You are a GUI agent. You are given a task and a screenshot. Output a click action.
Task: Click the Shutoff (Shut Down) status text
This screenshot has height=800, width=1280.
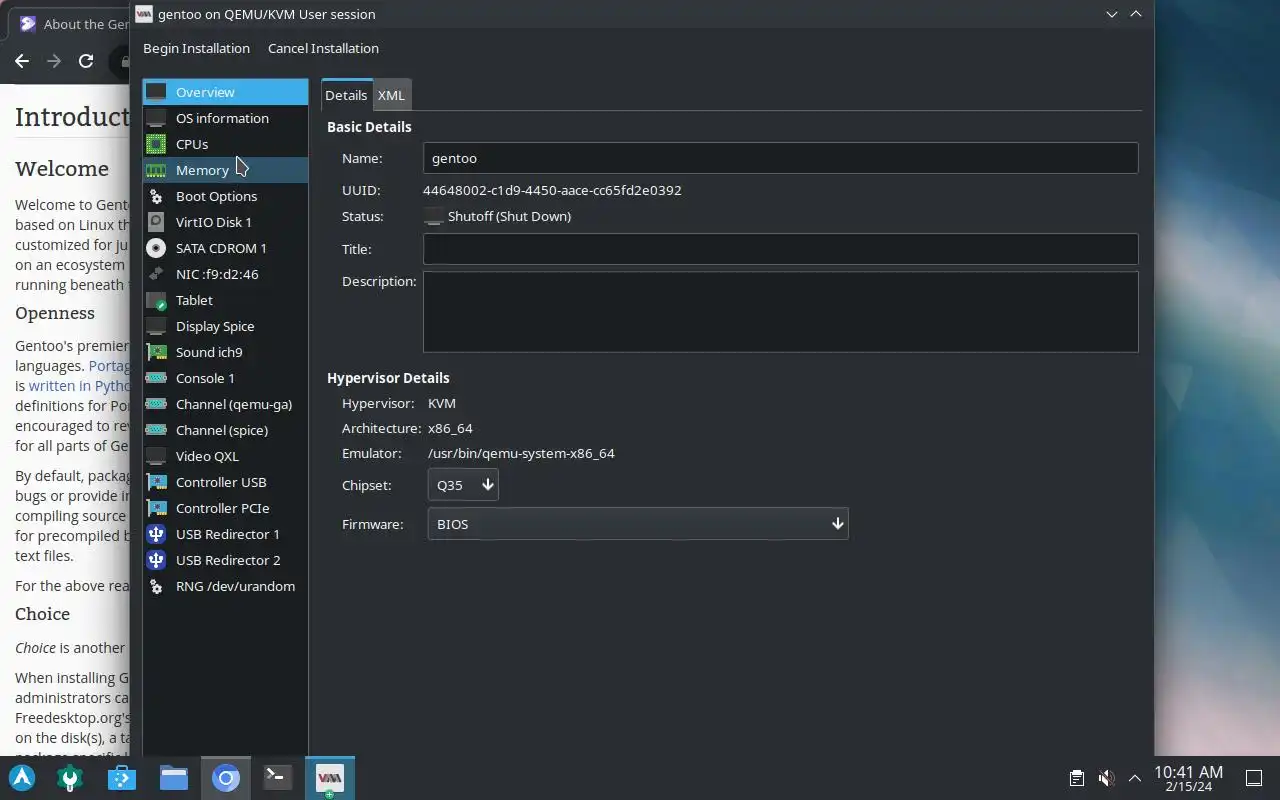point(509,216)
